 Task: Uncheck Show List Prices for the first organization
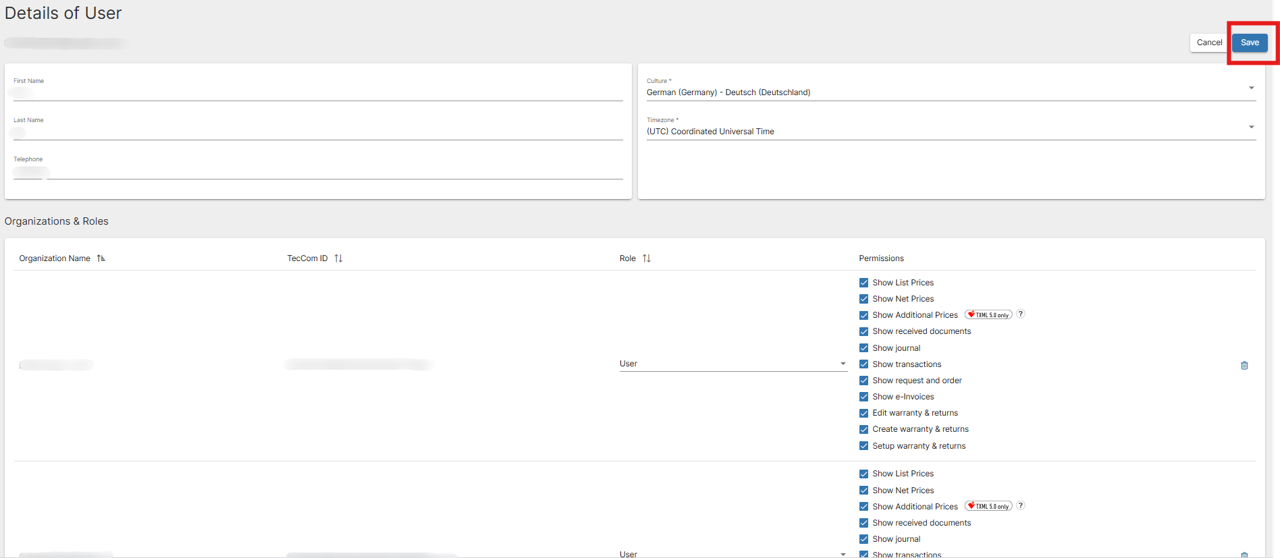(864, 283)
